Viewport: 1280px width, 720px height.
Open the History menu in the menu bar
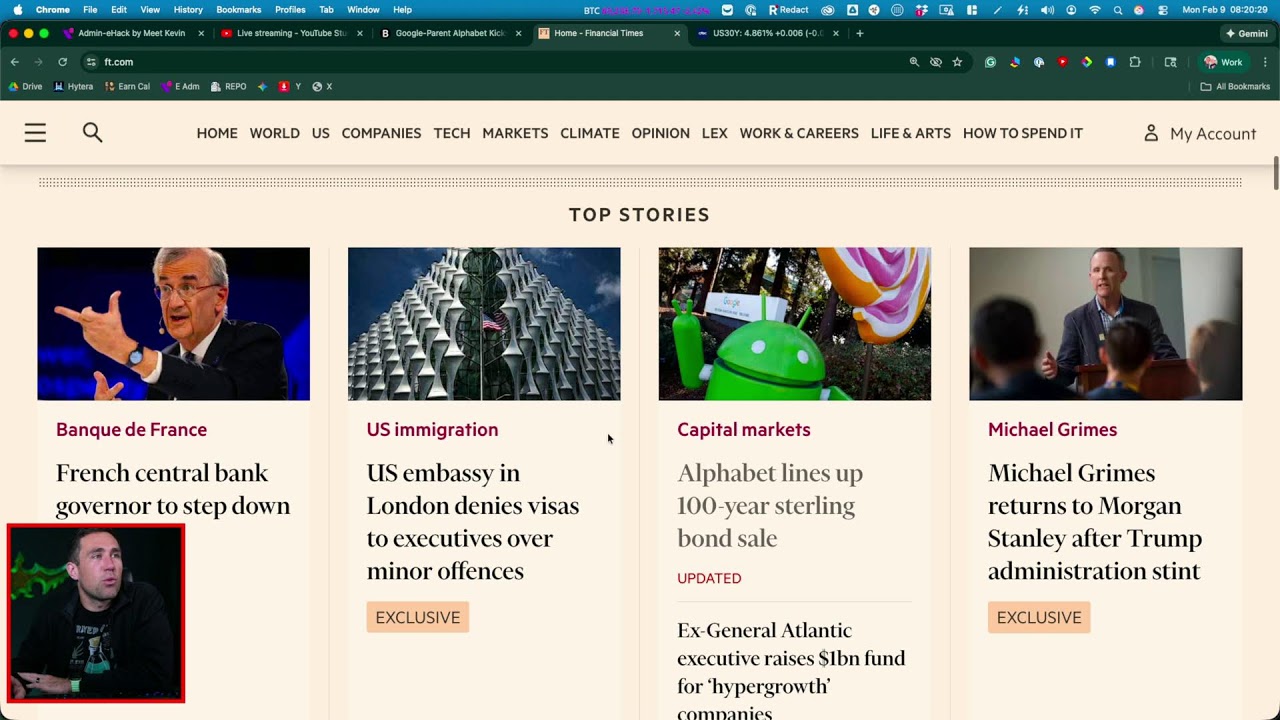188,10
